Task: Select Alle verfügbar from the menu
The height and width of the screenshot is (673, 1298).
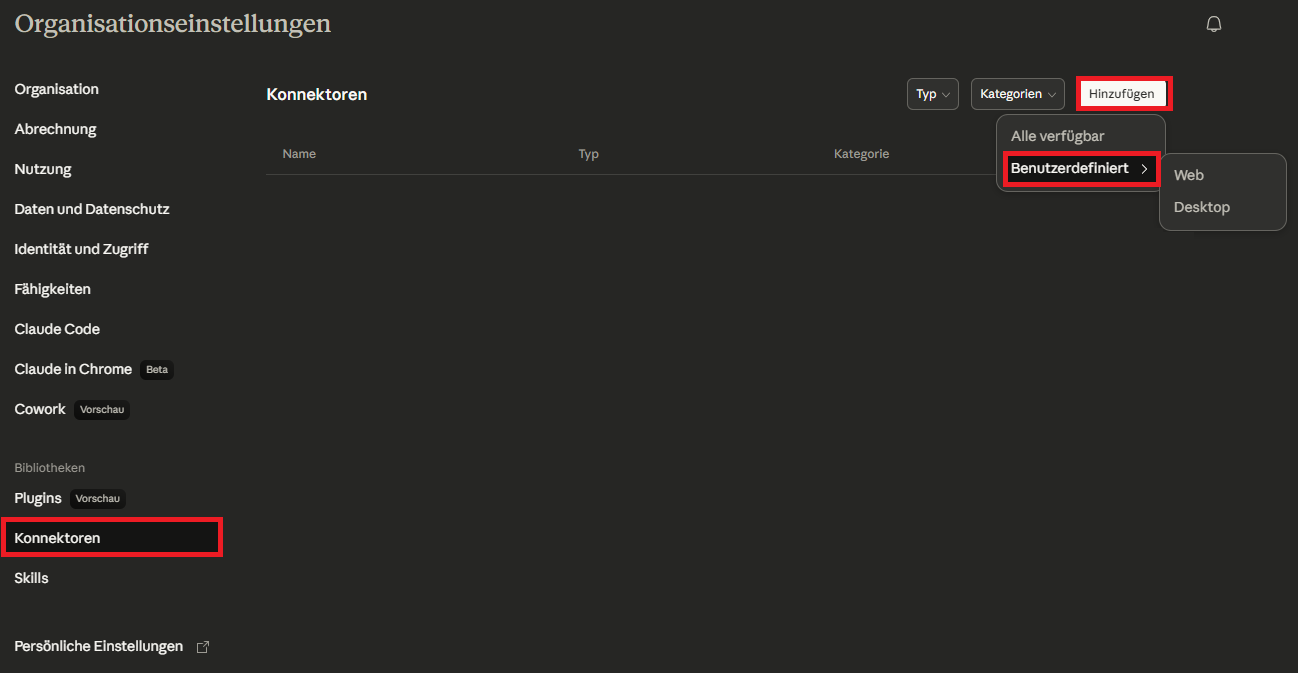Action: click(x=1057, y=136)
